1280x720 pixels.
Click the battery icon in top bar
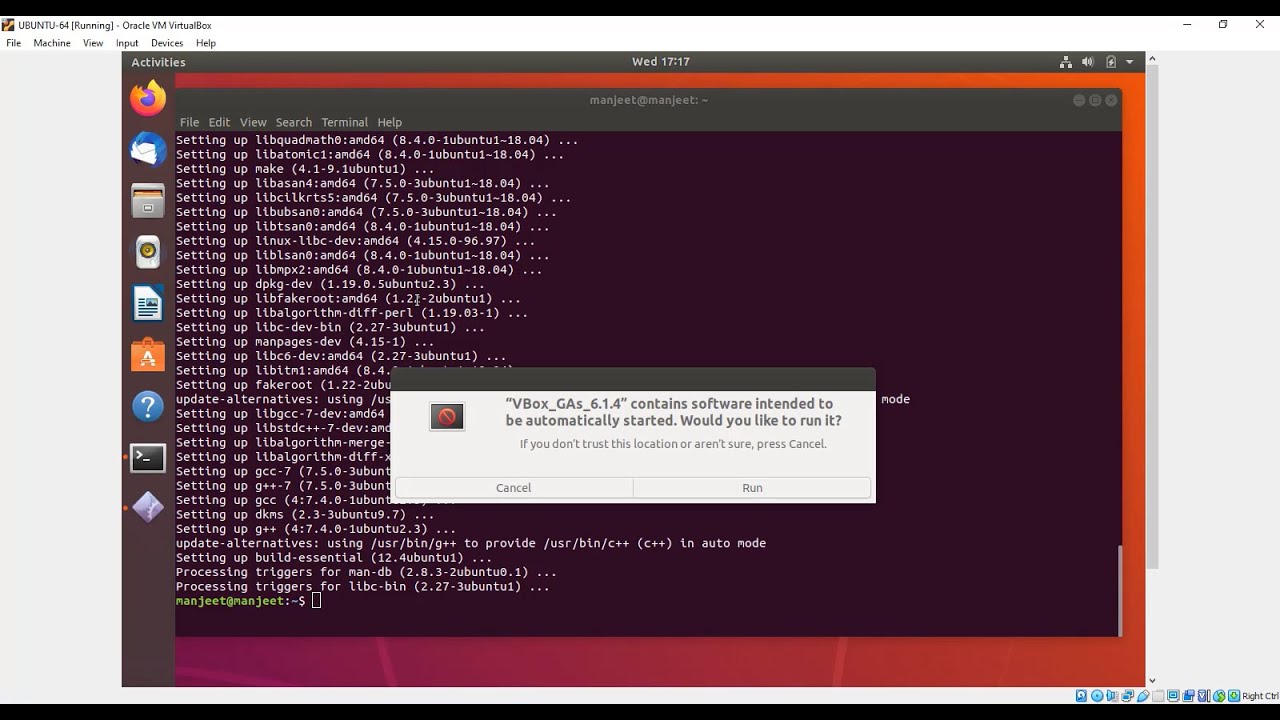click(1111, 62)
